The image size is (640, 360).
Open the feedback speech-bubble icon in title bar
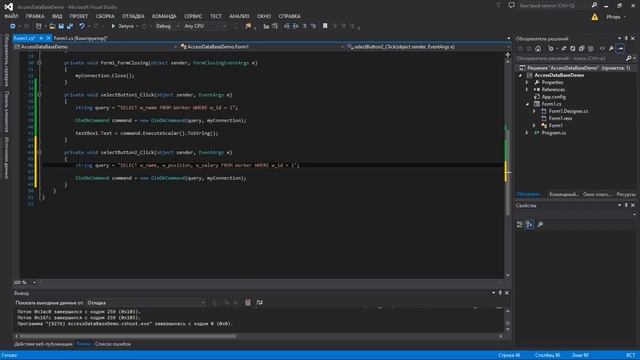coord(511,5)
